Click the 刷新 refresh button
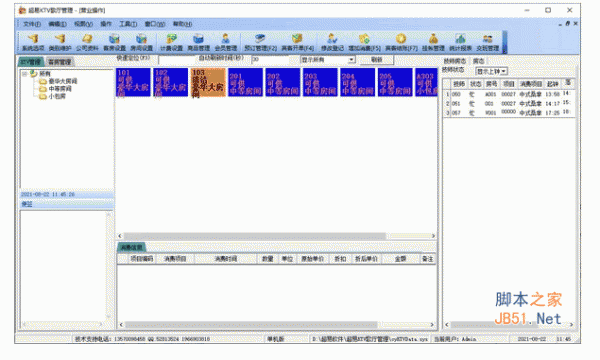Image resolution: width=600 pixels, height=360 pixels. [377, 60]
